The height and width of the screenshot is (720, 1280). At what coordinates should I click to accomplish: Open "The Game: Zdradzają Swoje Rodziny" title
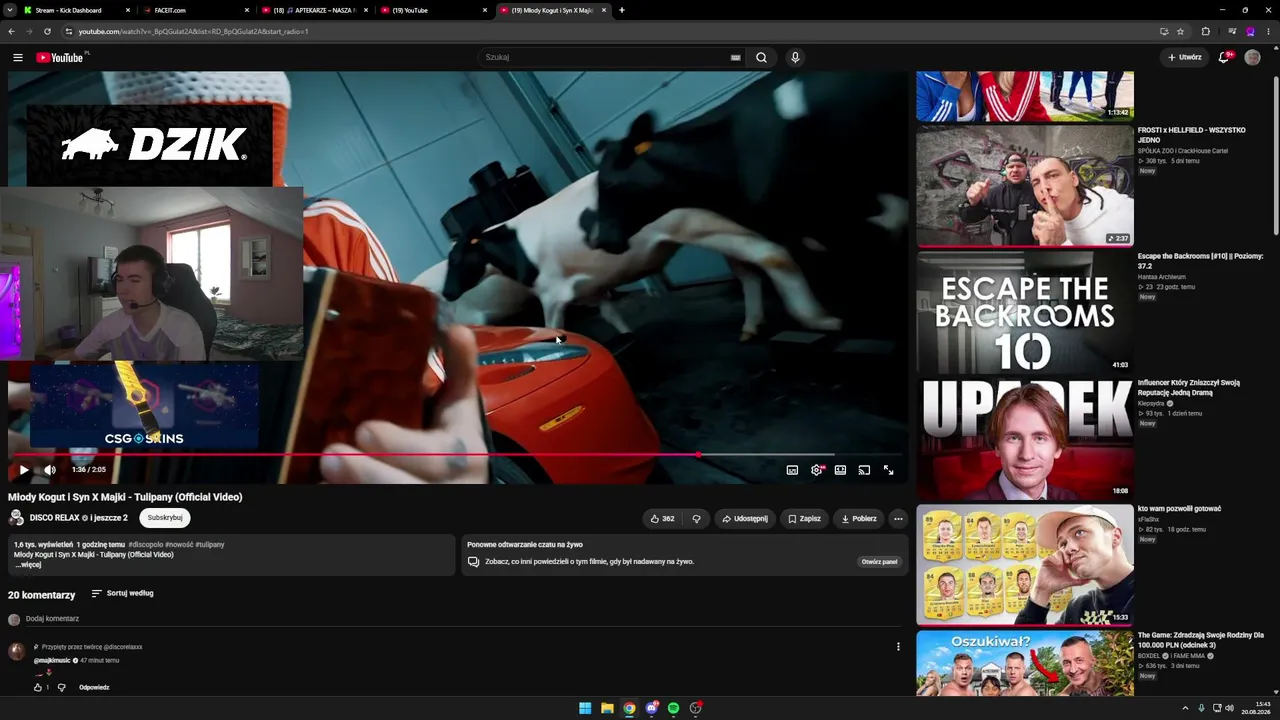click(1201, 640)
